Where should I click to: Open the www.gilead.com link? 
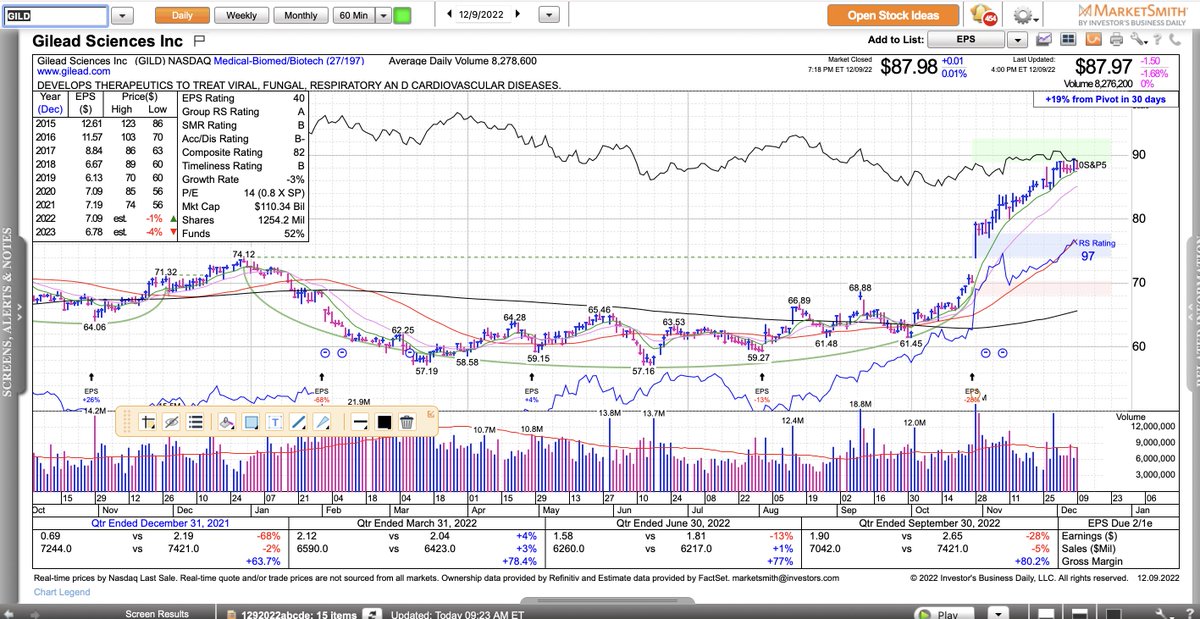pos(72,72)
